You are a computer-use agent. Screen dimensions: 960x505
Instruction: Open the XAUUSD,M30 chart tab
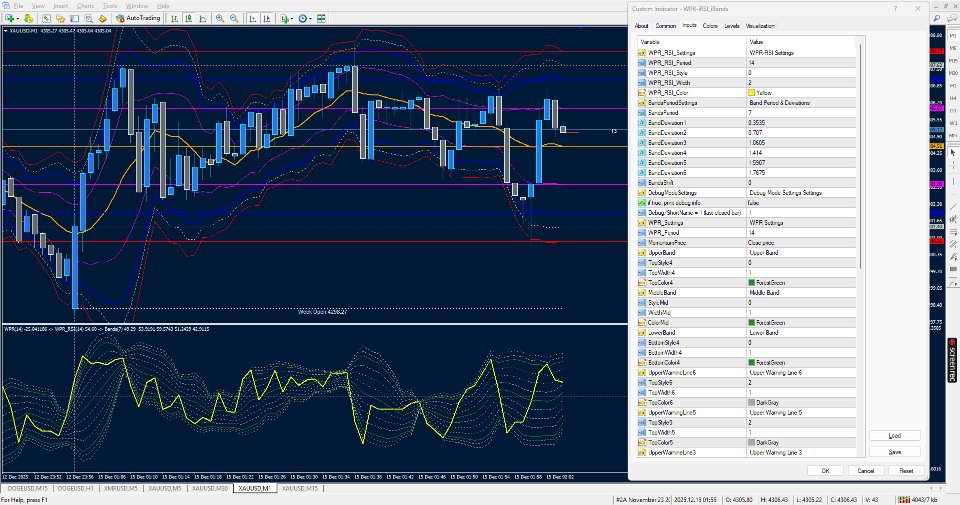(209, 488)
